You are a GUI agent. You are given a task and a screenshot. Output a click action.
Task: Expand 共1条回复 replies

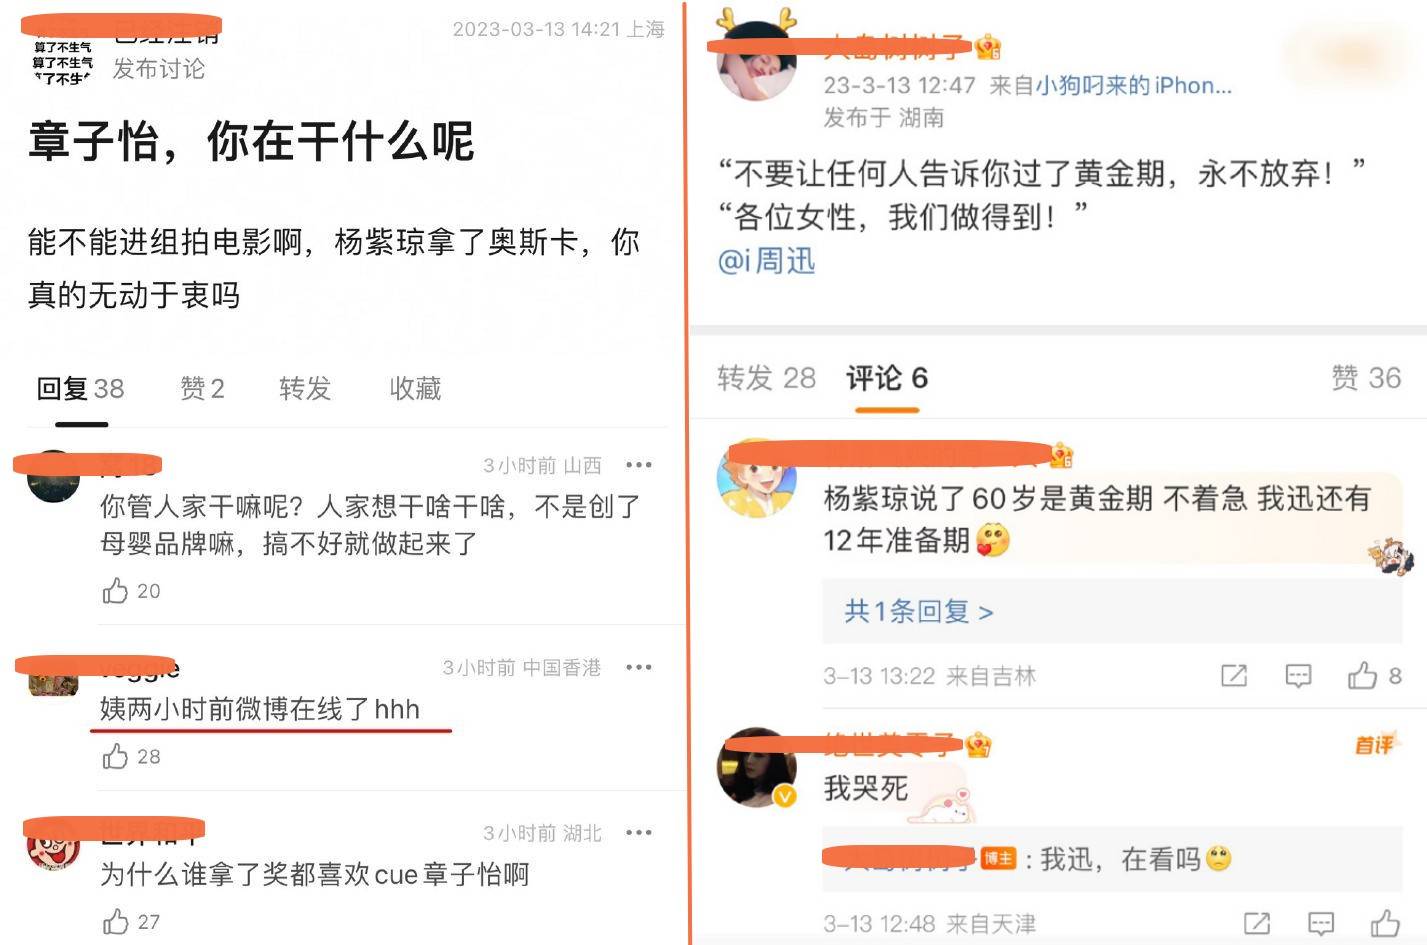point(918,611)
